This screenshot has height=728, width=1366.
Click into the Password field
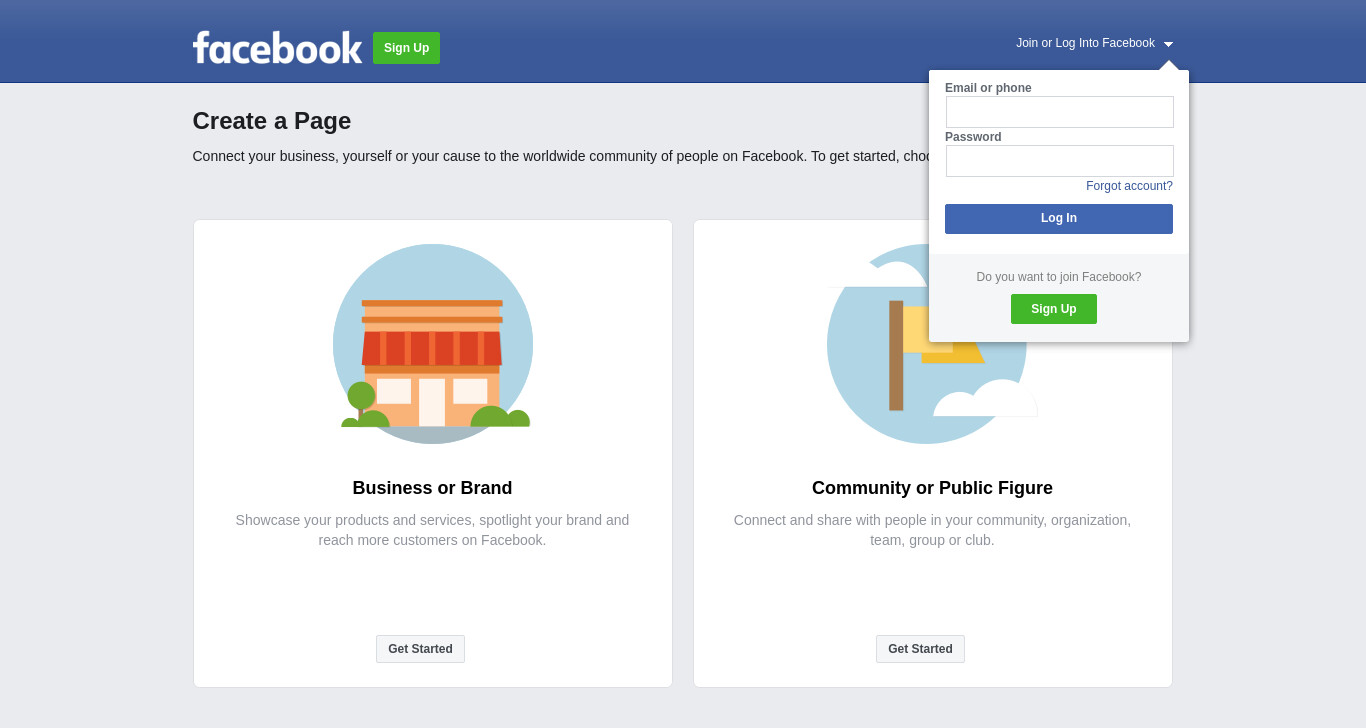point(1060,161)
